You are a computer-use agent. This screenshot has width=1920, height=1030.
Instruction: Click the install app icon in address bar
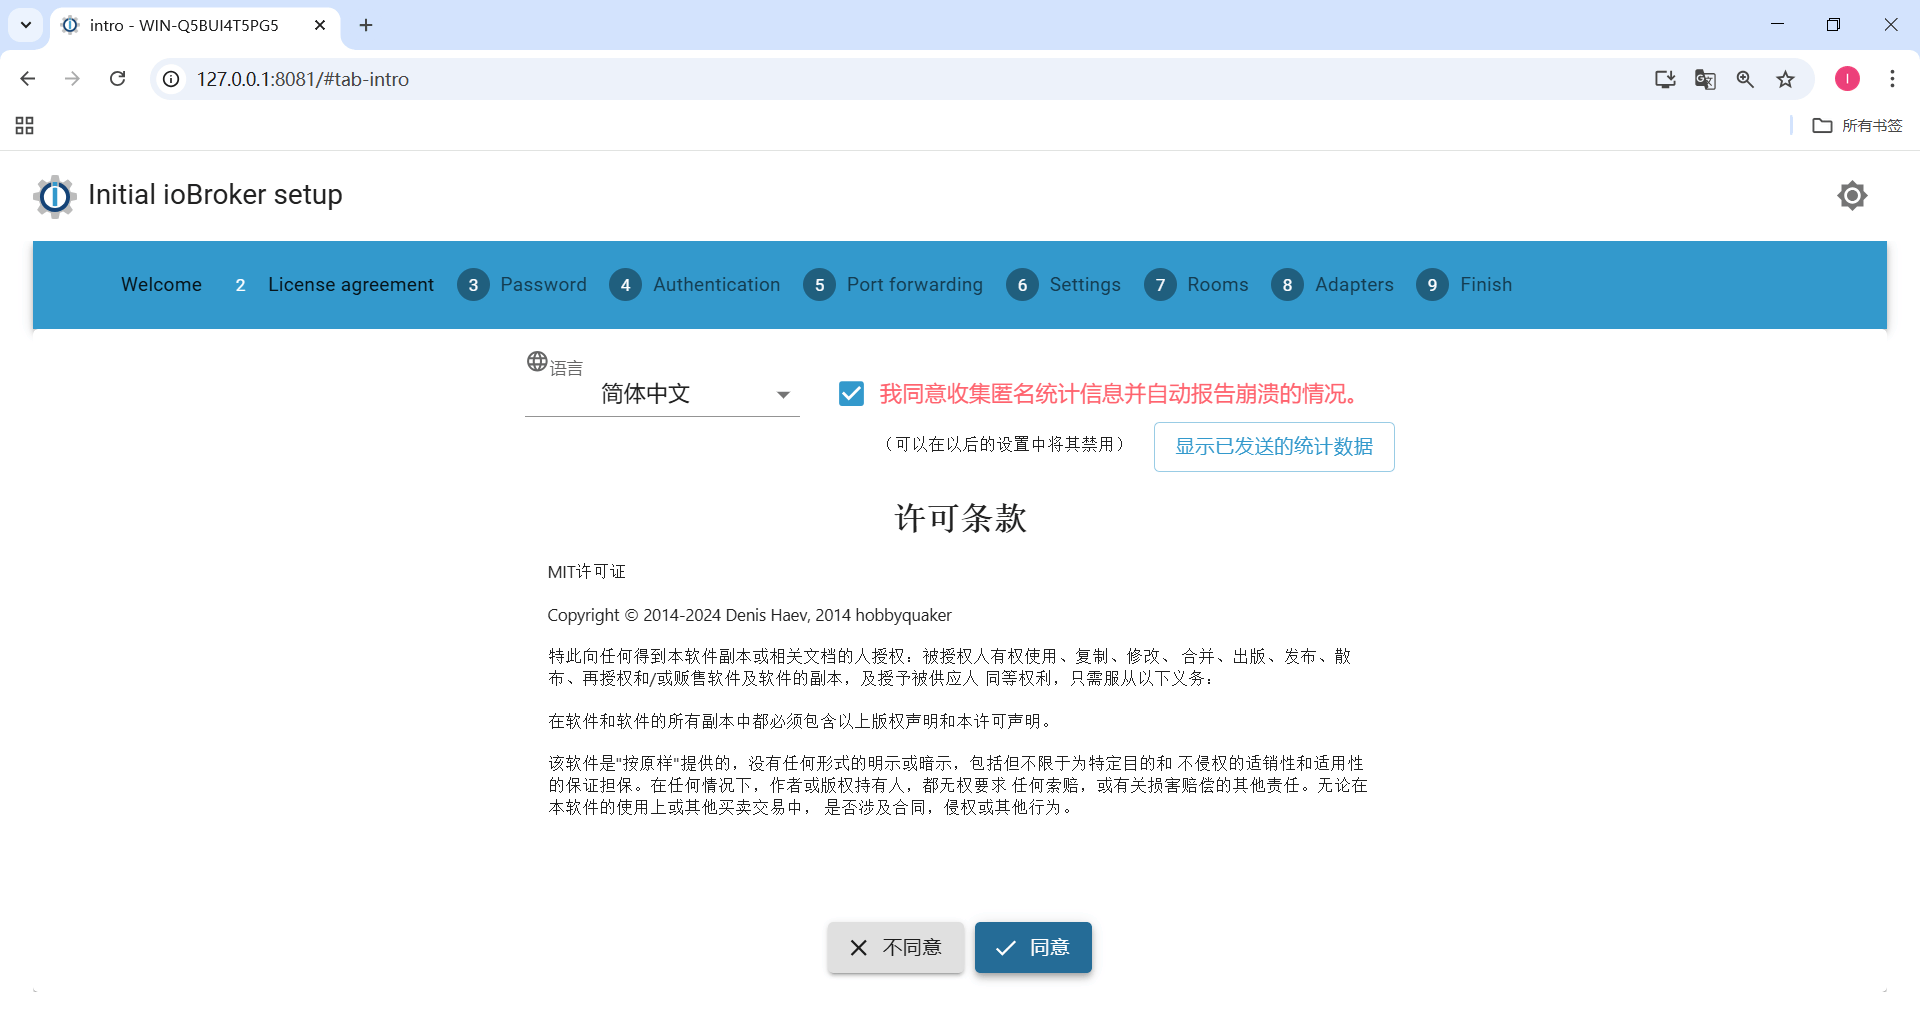pyautogui.click(x=1665, y=79)
